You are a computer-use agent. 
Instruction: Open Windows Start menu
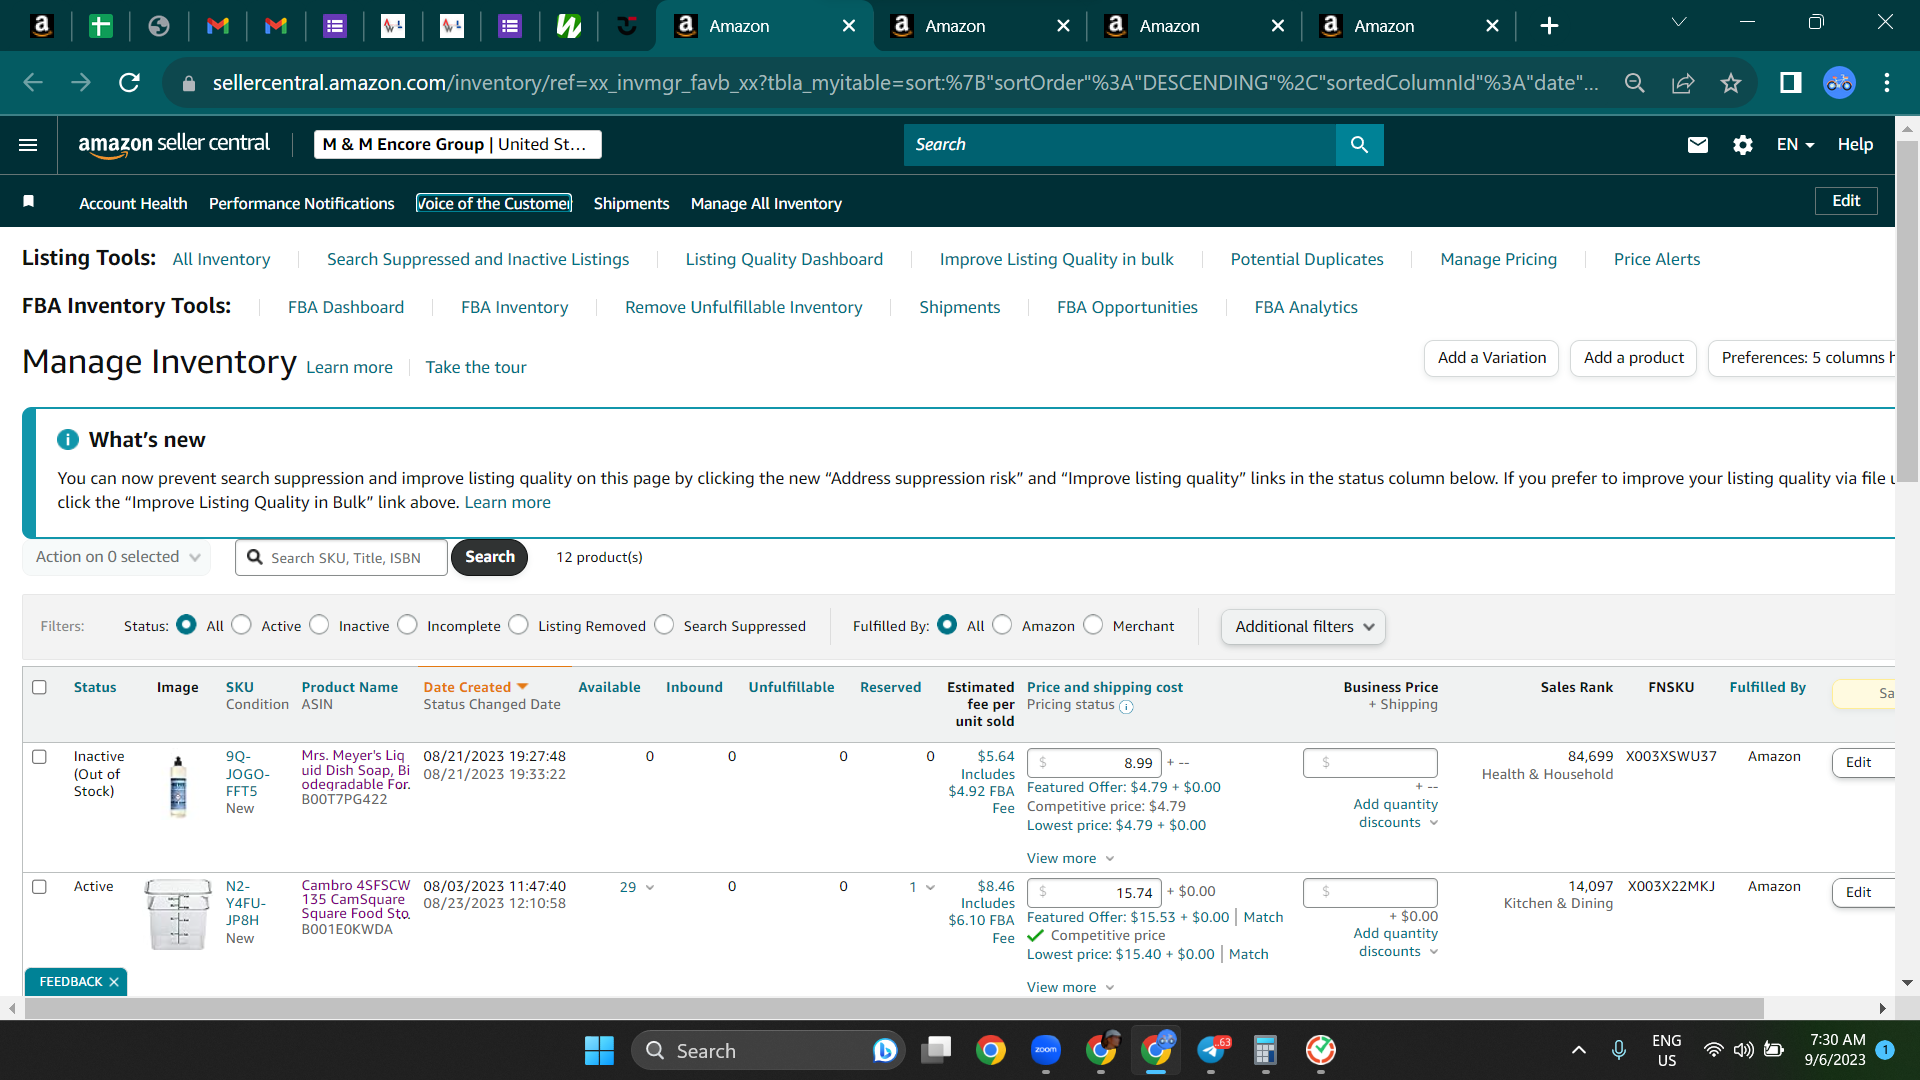click(599, 1050)
